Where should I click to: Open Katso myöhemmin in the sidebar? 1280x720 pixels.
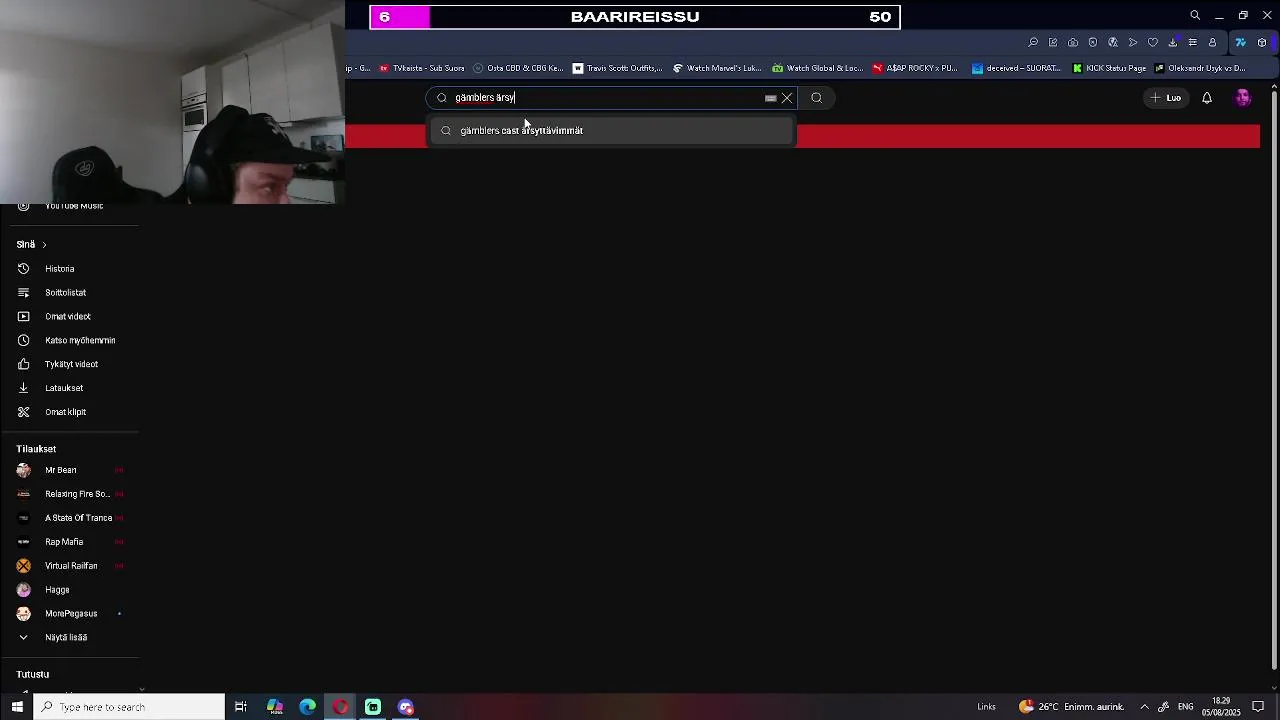pyautogui.click(x=68, y=341)
